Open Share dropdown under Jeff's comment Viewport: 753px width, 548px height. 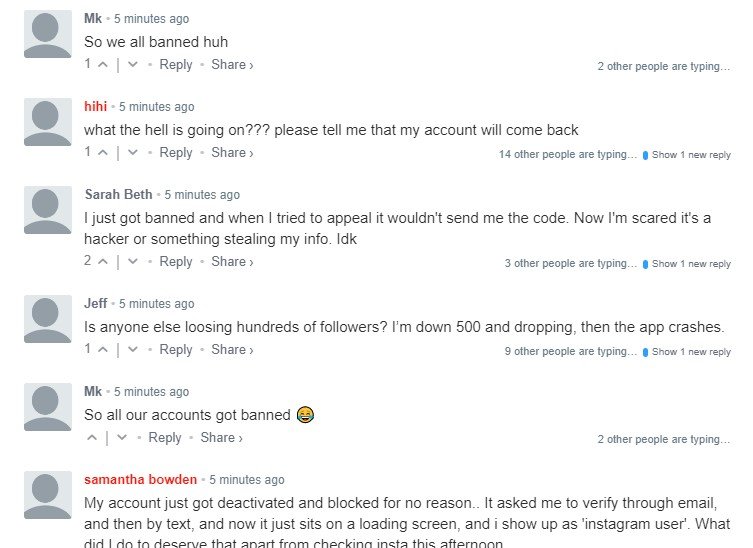(x=232, y=350)
